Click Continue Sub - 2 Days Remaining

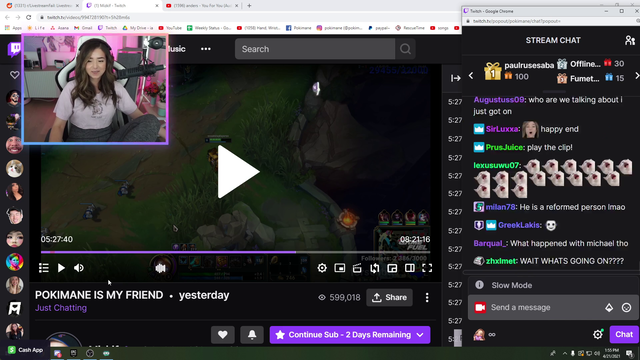coord(350,335)
